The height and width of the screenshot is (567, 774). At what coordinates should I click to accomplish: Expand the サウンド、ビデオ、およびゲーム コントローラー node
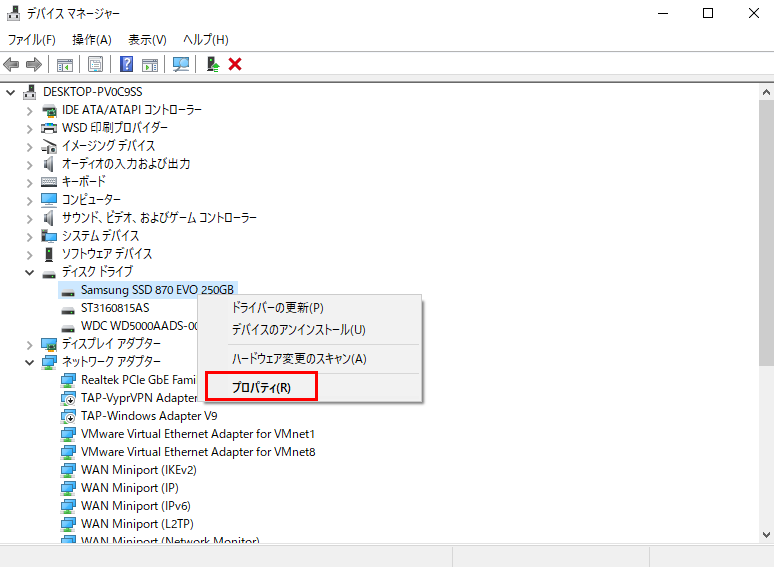click(x=29, y=219)
